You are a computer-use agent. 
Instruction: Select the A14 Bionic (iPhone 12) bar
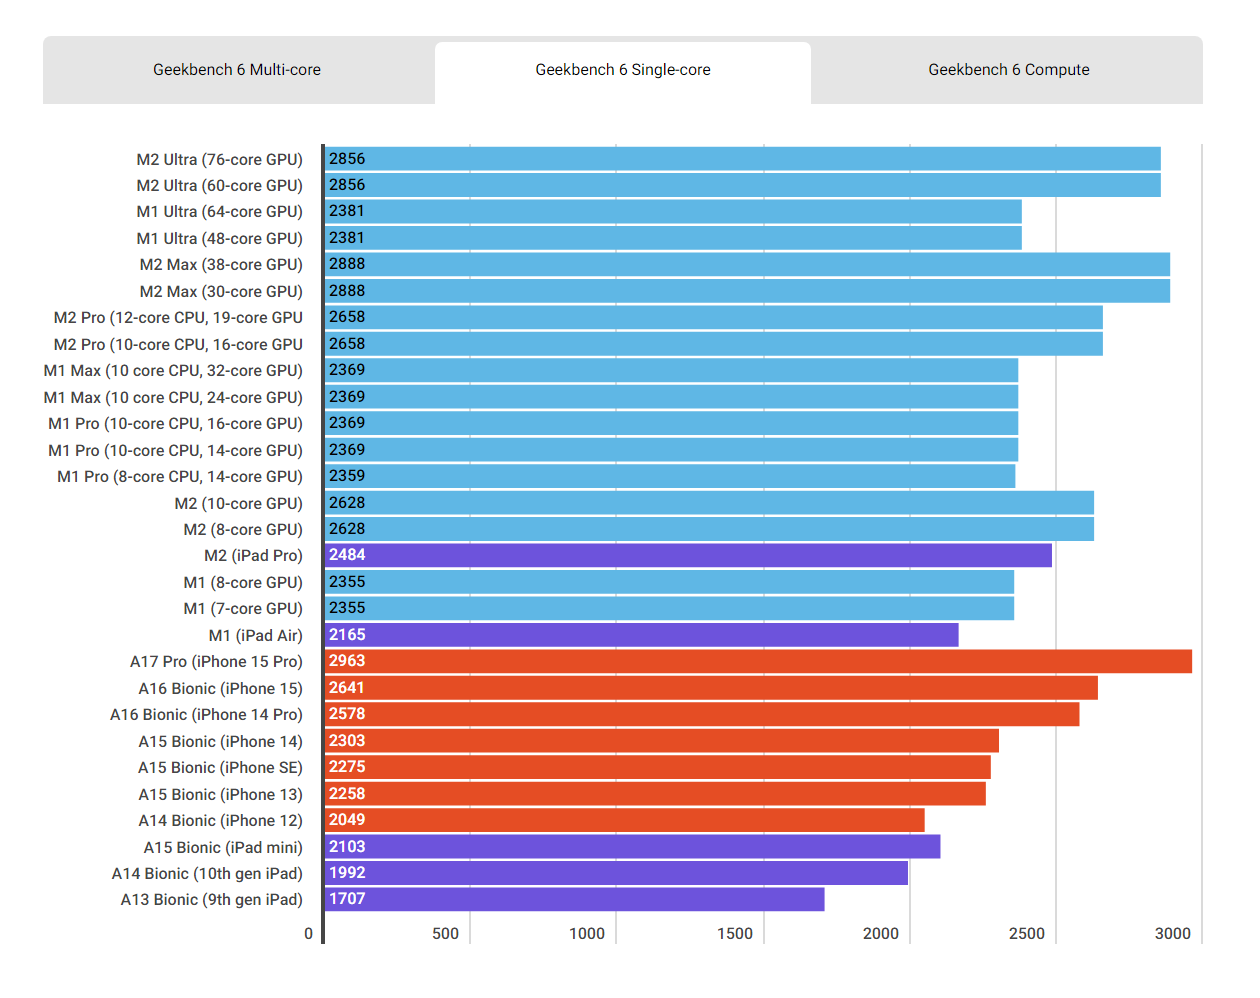(625, 820)
